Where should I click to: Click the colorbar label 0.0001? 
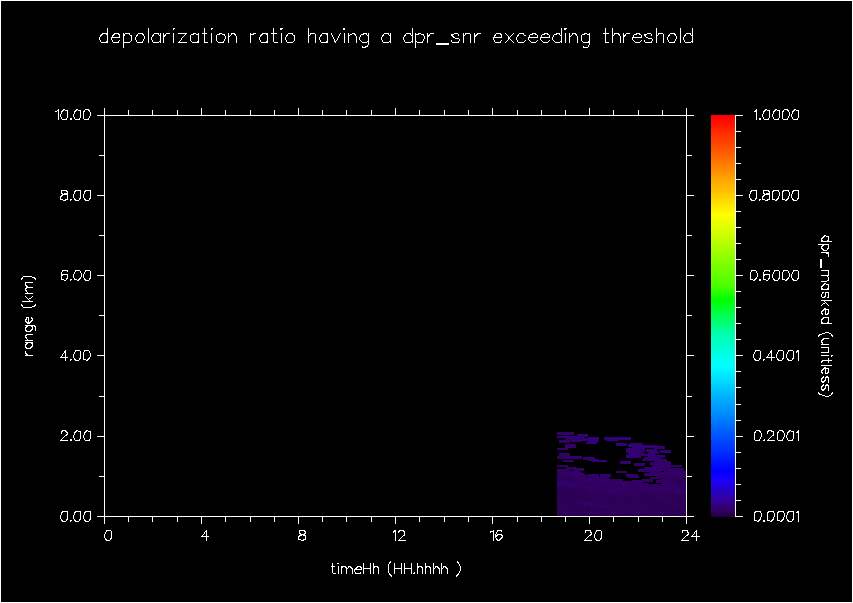(x=776, y=516)
